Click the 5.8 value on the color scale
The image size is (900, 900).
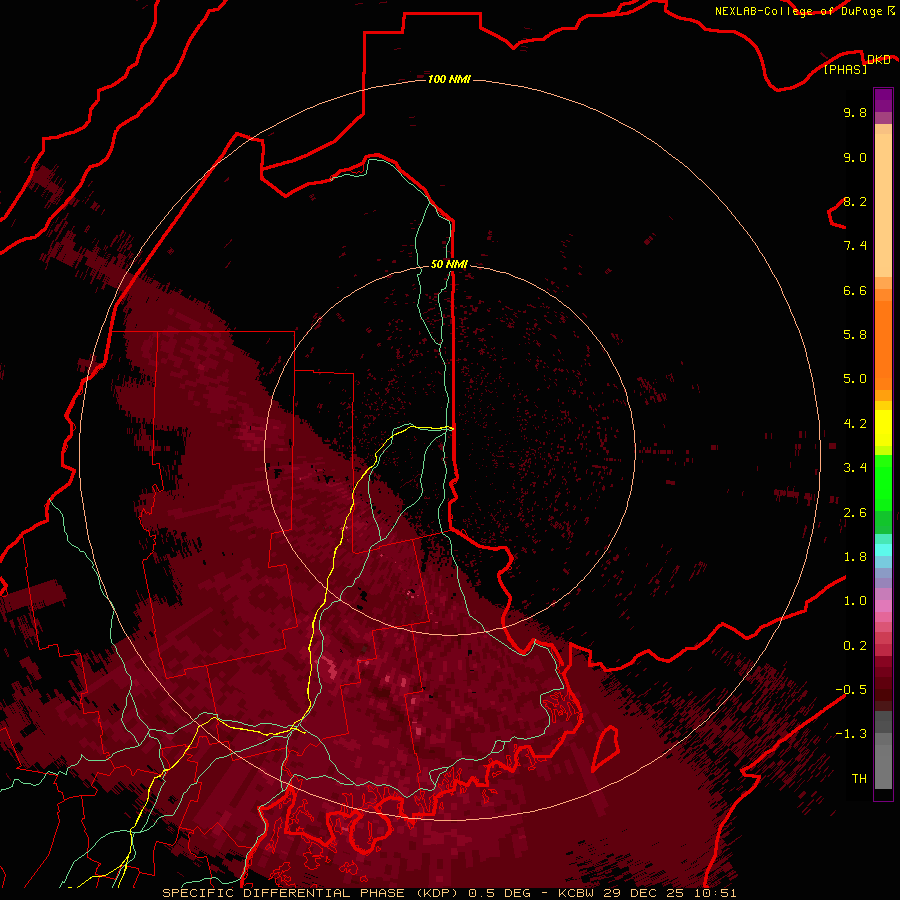(x=855, y=335)
